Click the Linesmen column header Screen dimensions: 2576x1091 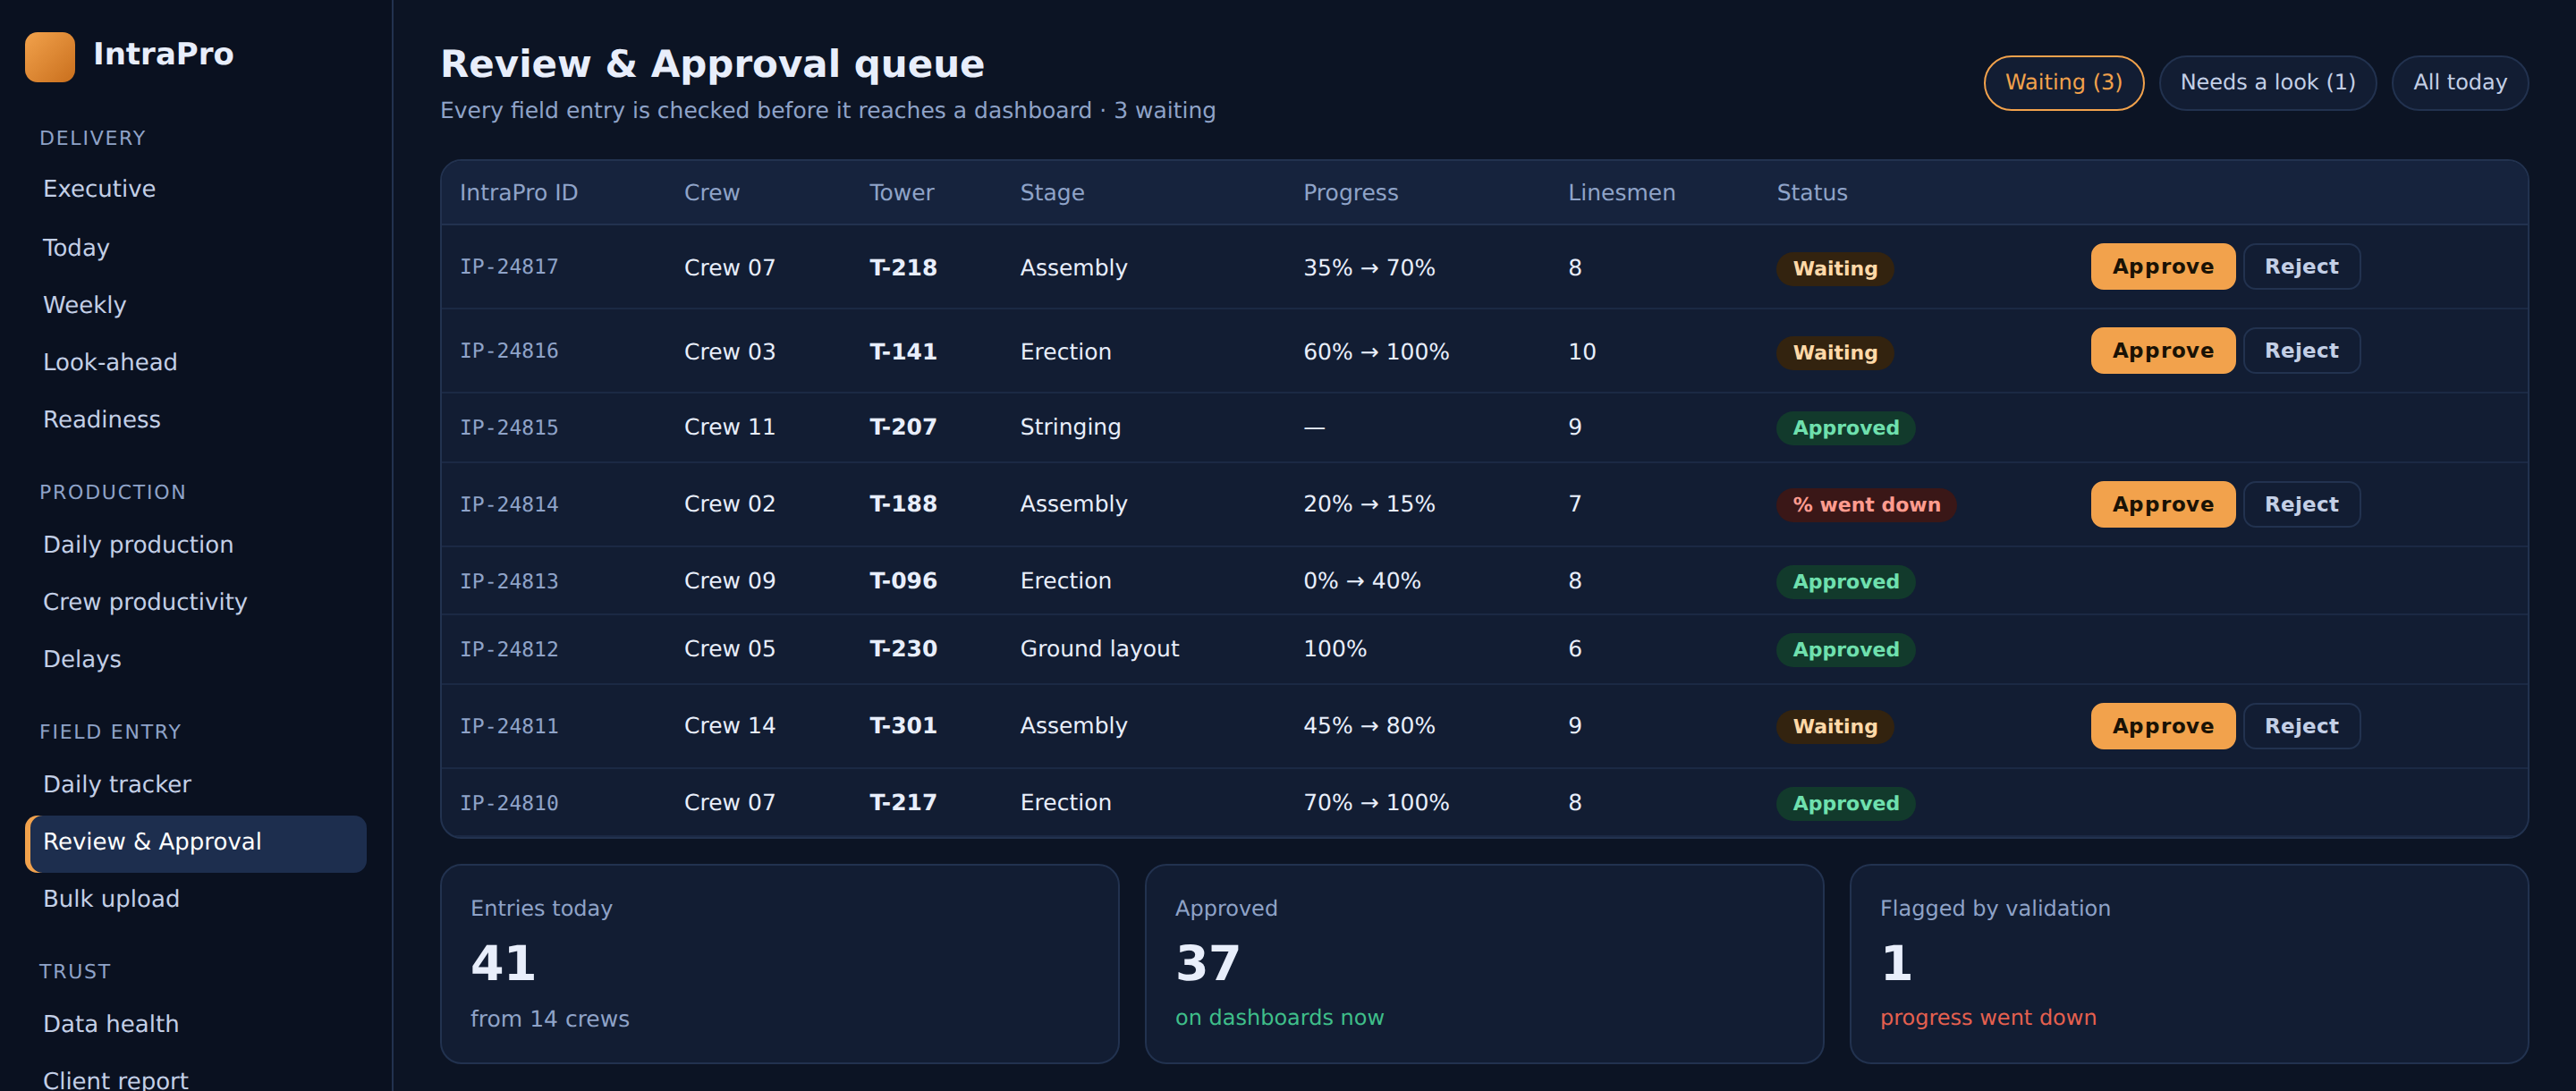click(x=1621, y=193)
